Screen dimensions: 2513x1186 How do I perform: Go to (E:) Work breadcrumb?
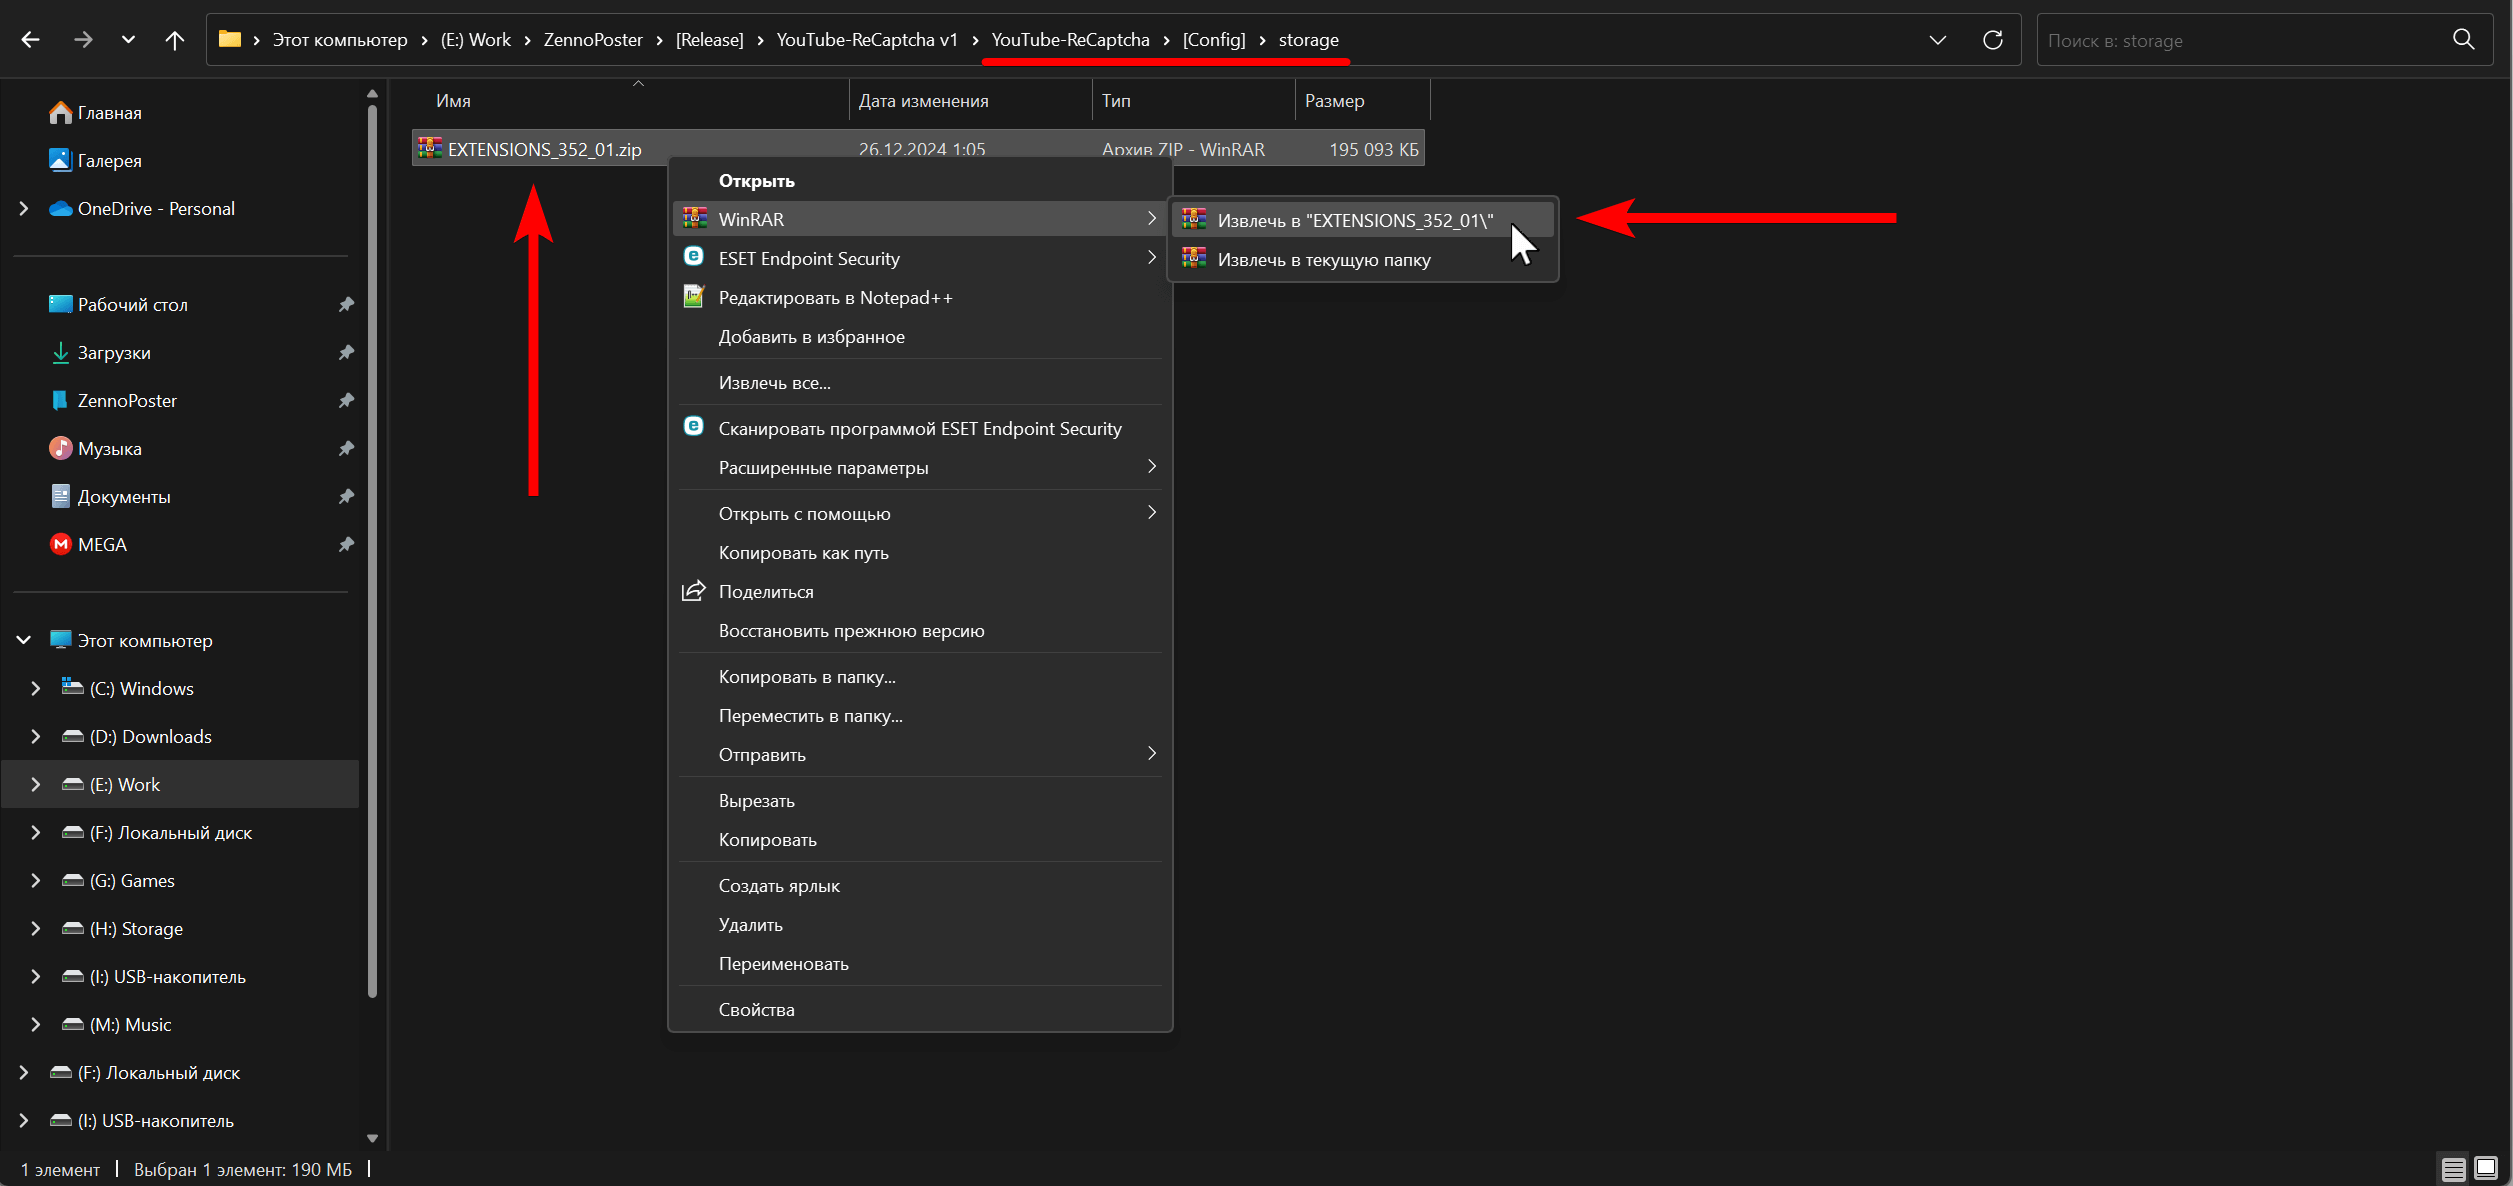point(475,40)
